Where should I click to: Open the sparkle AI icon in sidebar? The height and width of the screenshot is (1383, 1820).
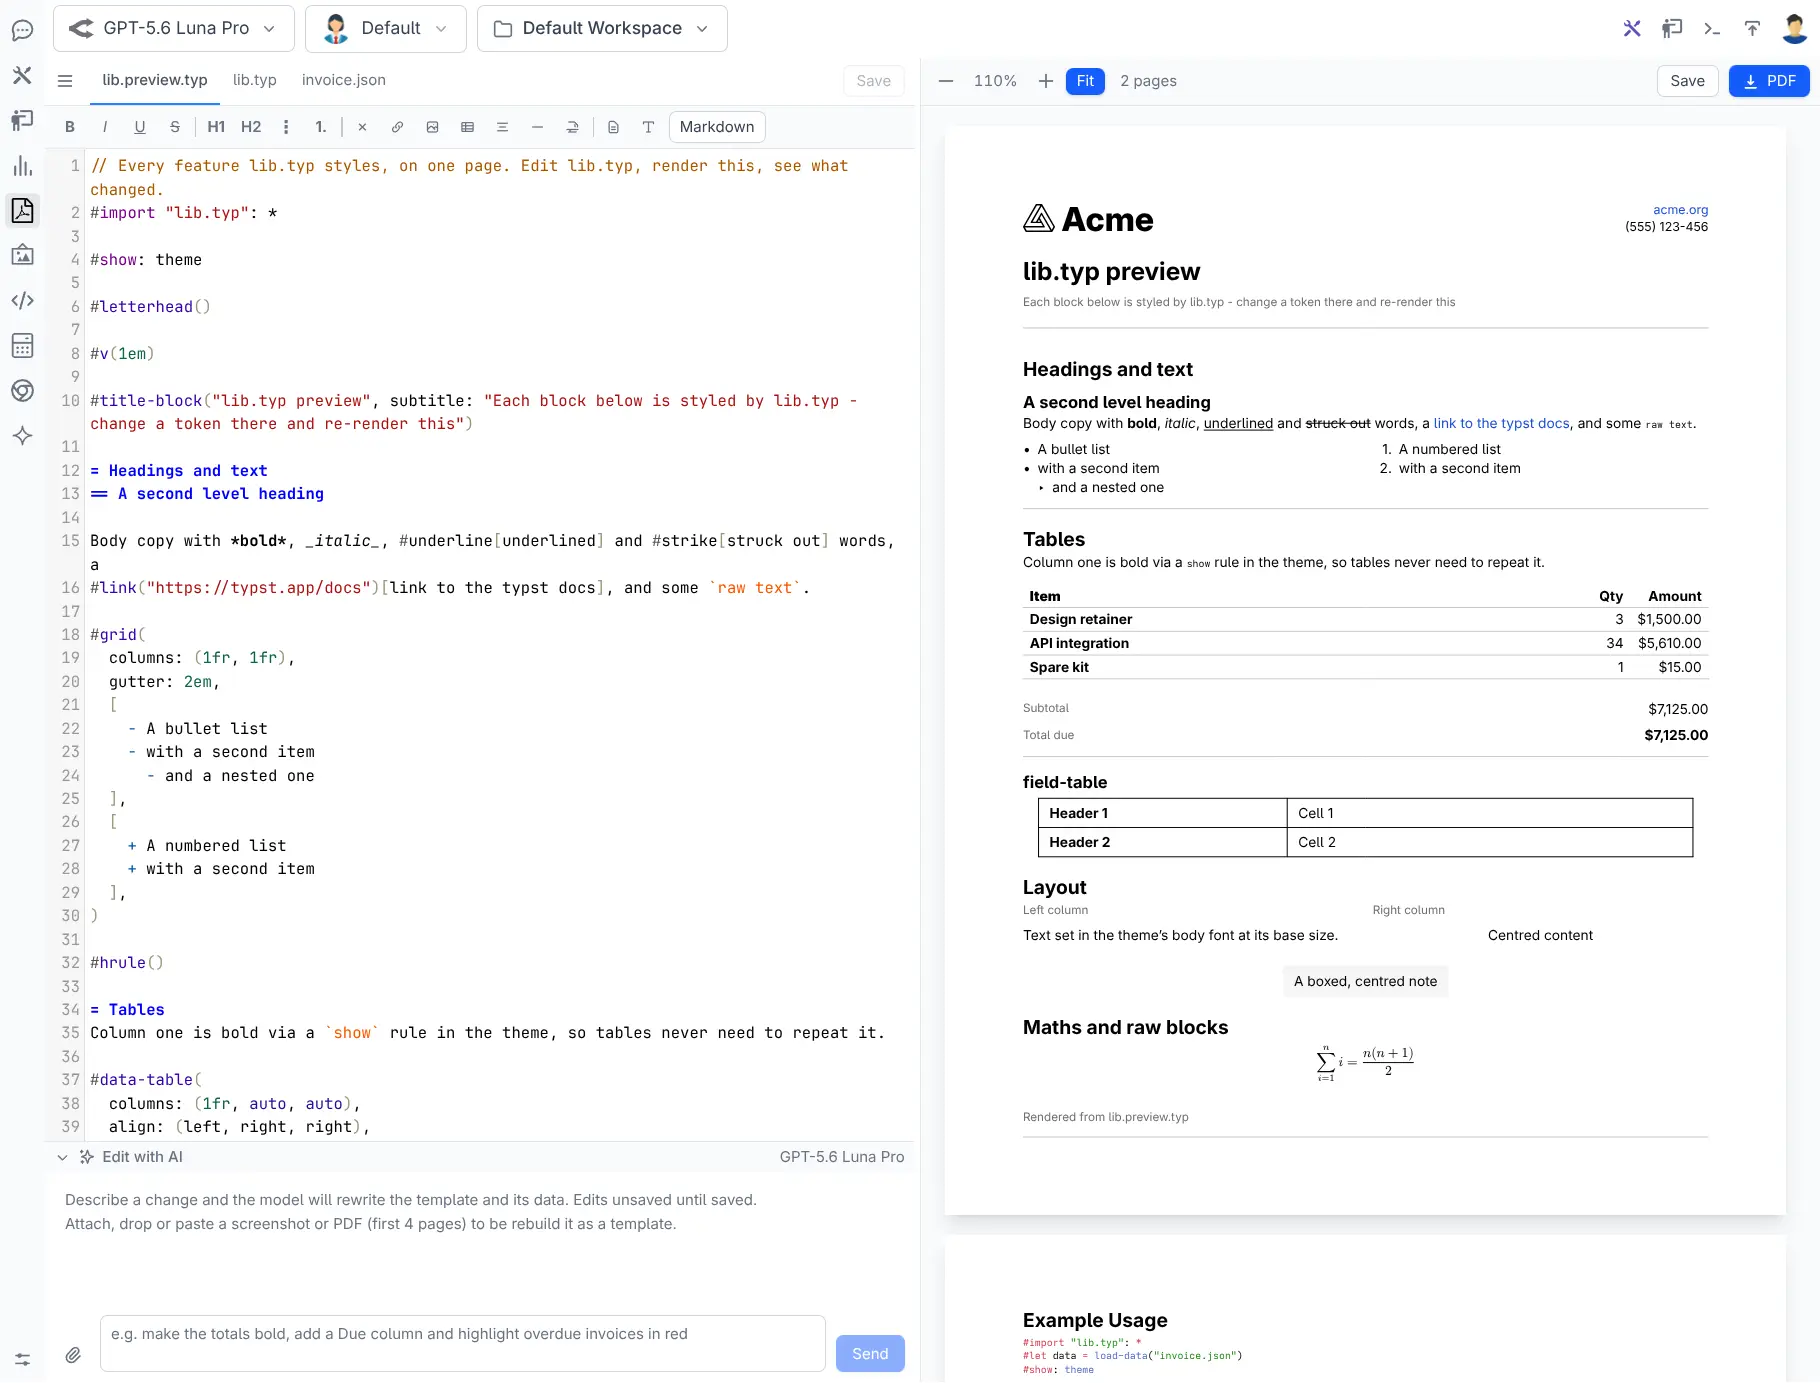tap(23, 435)
